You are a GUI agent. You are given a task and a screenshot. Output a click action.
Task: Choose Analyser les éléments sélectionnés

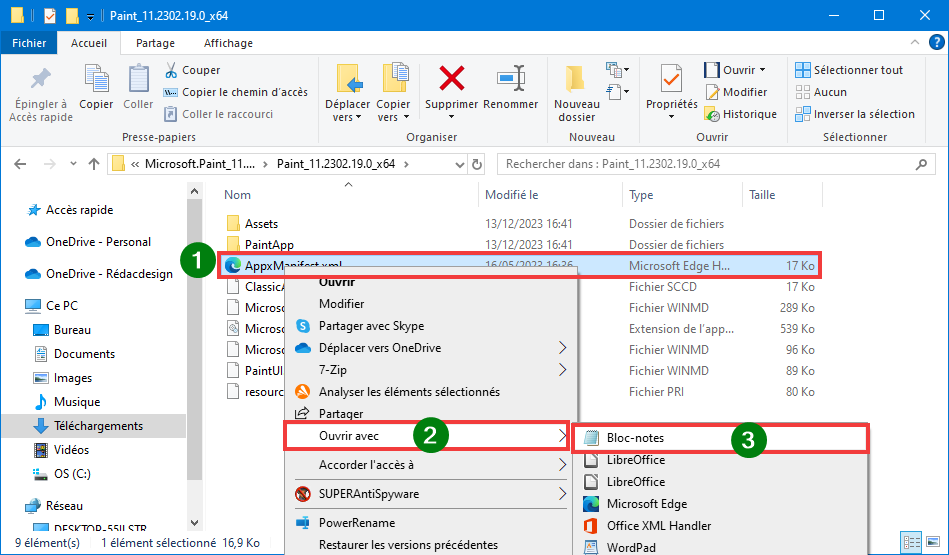[x=409, y=392]
